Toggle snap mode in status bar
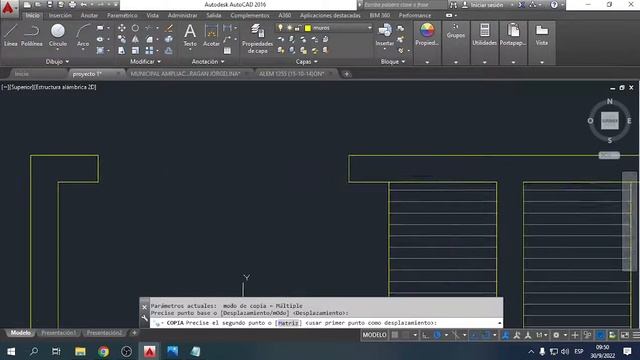Screen dimensions: 640x360 pyautogui.click(x=406, y=335)
